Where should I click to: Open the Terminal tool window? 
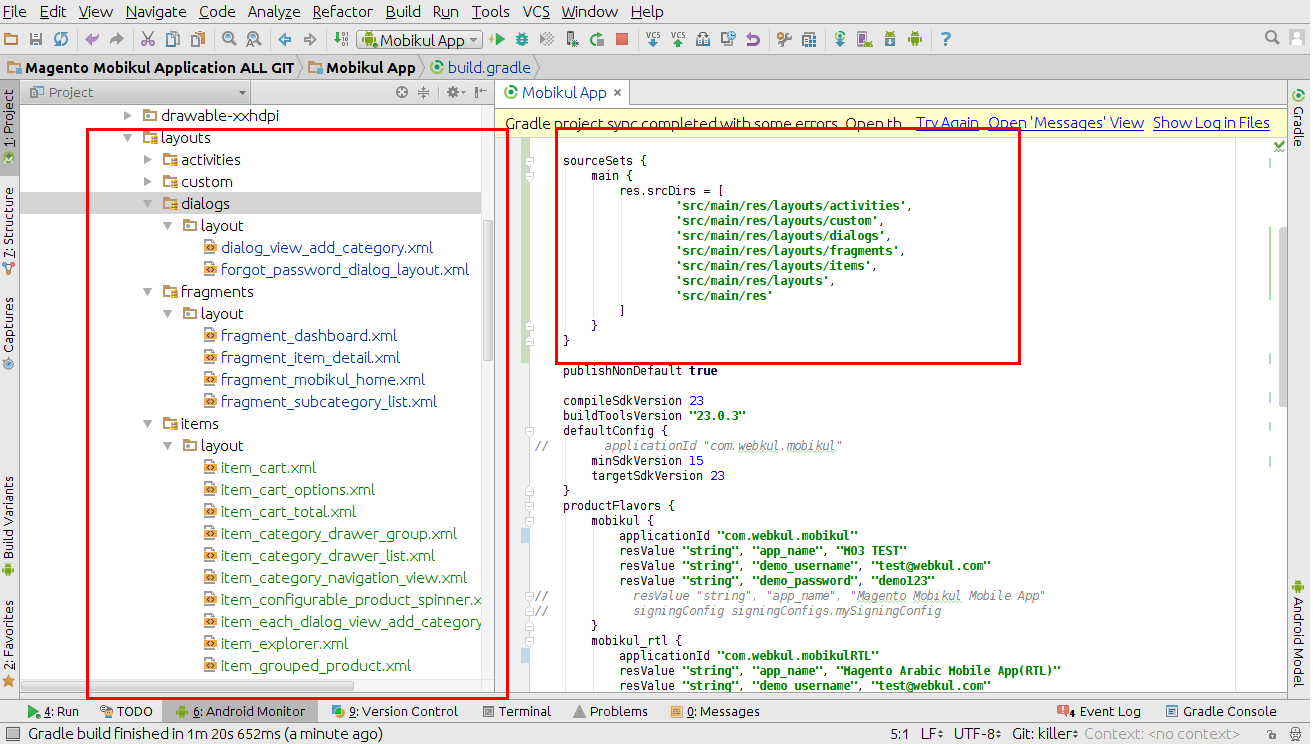(x=516, y=712)
